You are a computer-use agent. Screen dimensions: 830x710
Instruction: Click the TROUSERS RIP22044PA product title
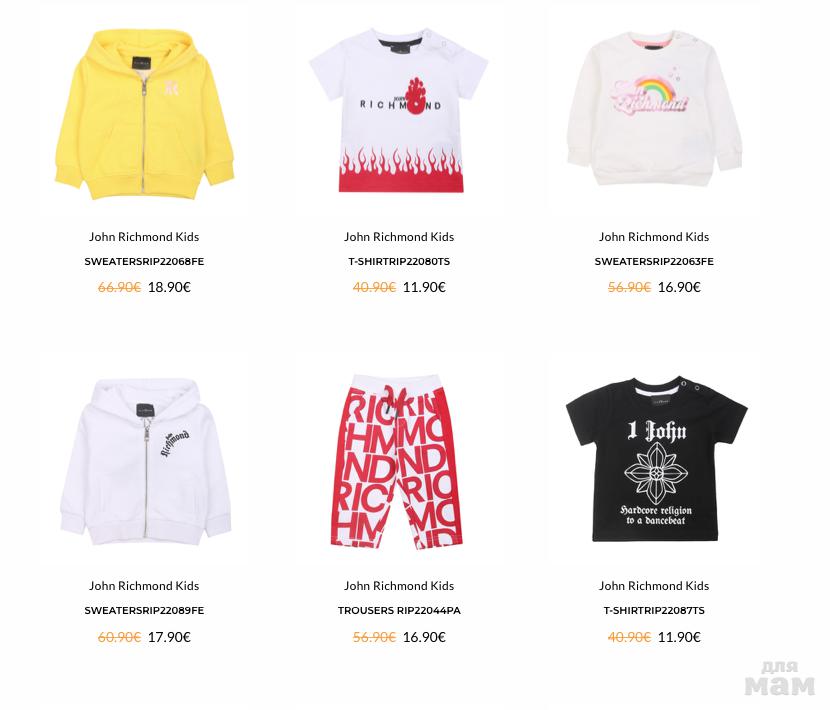tap(399, 610)
